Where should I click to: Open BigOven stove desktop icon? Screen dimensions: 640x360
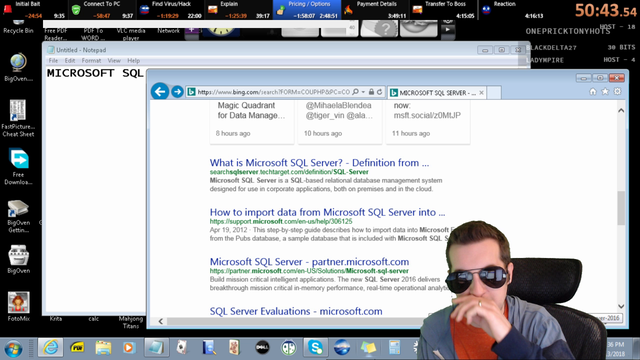click(x=18, y=259)
